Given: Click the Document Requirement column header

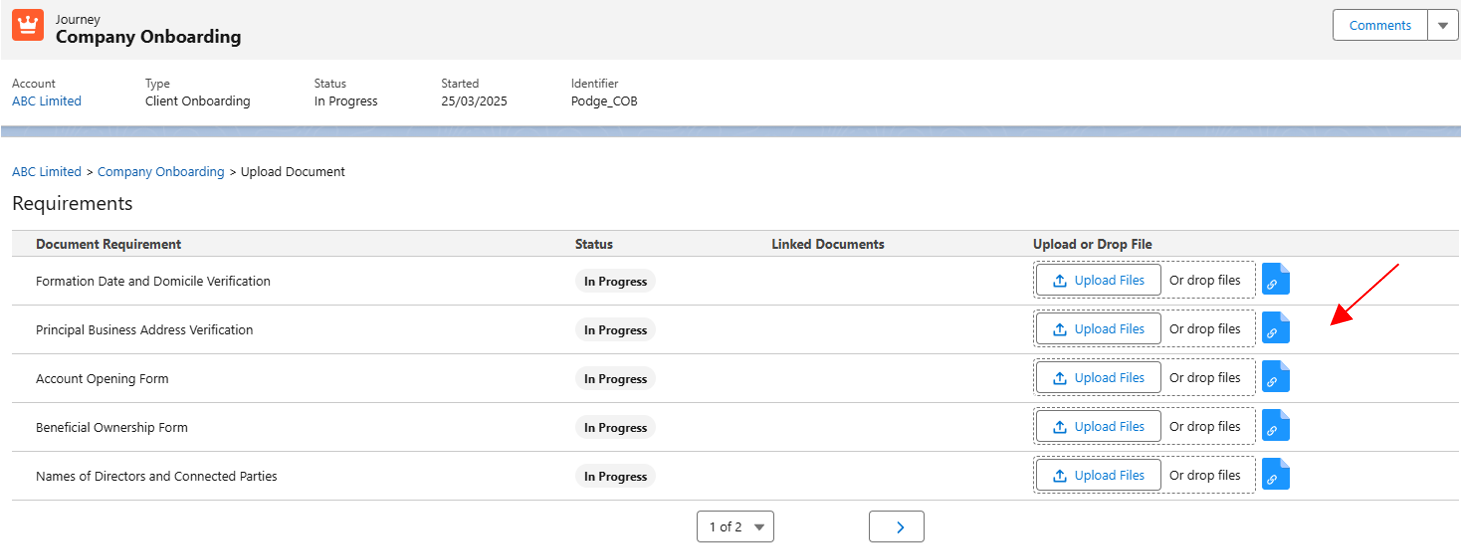Looking at the screenshot, I should [x=109, y=244].
